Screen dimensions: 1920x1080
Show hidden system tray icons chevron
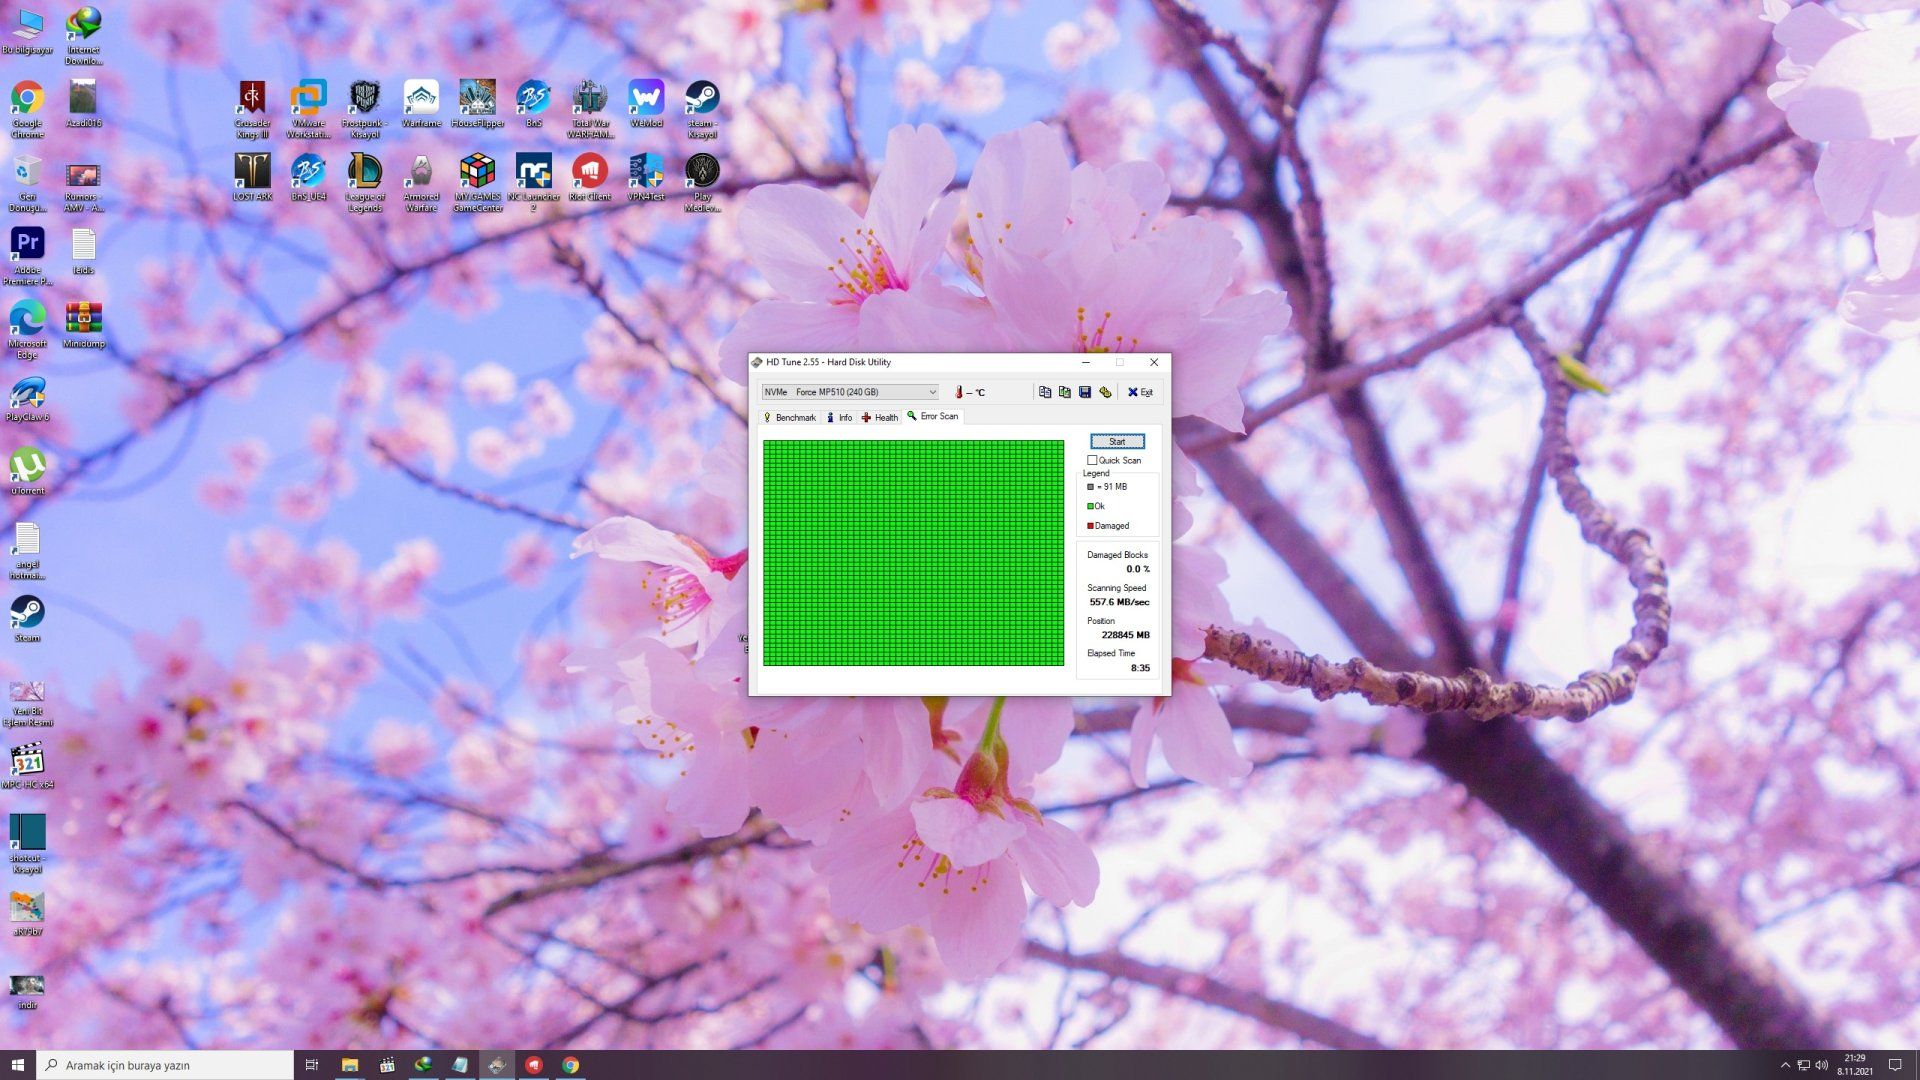click(x=1785, y=1065)
